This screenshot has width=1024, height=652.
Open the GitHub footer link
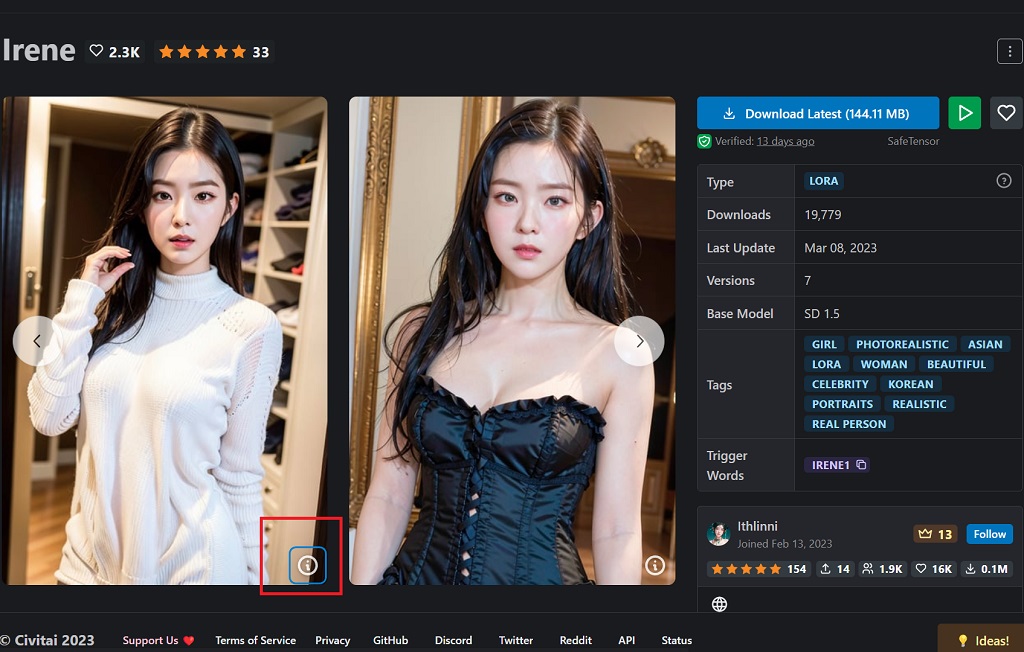390,640
